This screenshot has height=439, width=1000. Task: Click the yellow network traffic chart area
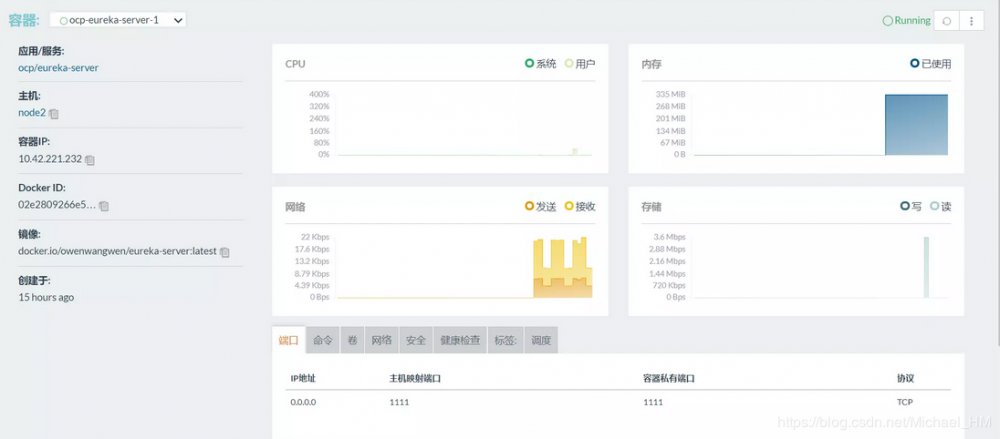(562, 268)
